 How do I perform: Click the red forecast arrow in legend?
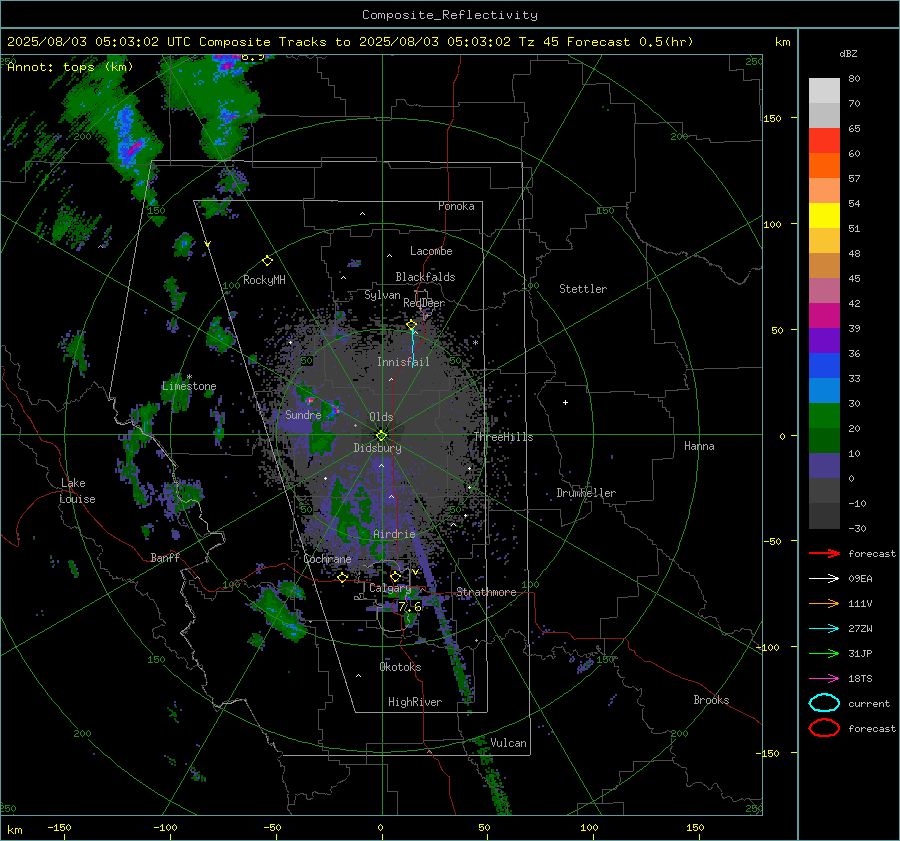[824, 553]
